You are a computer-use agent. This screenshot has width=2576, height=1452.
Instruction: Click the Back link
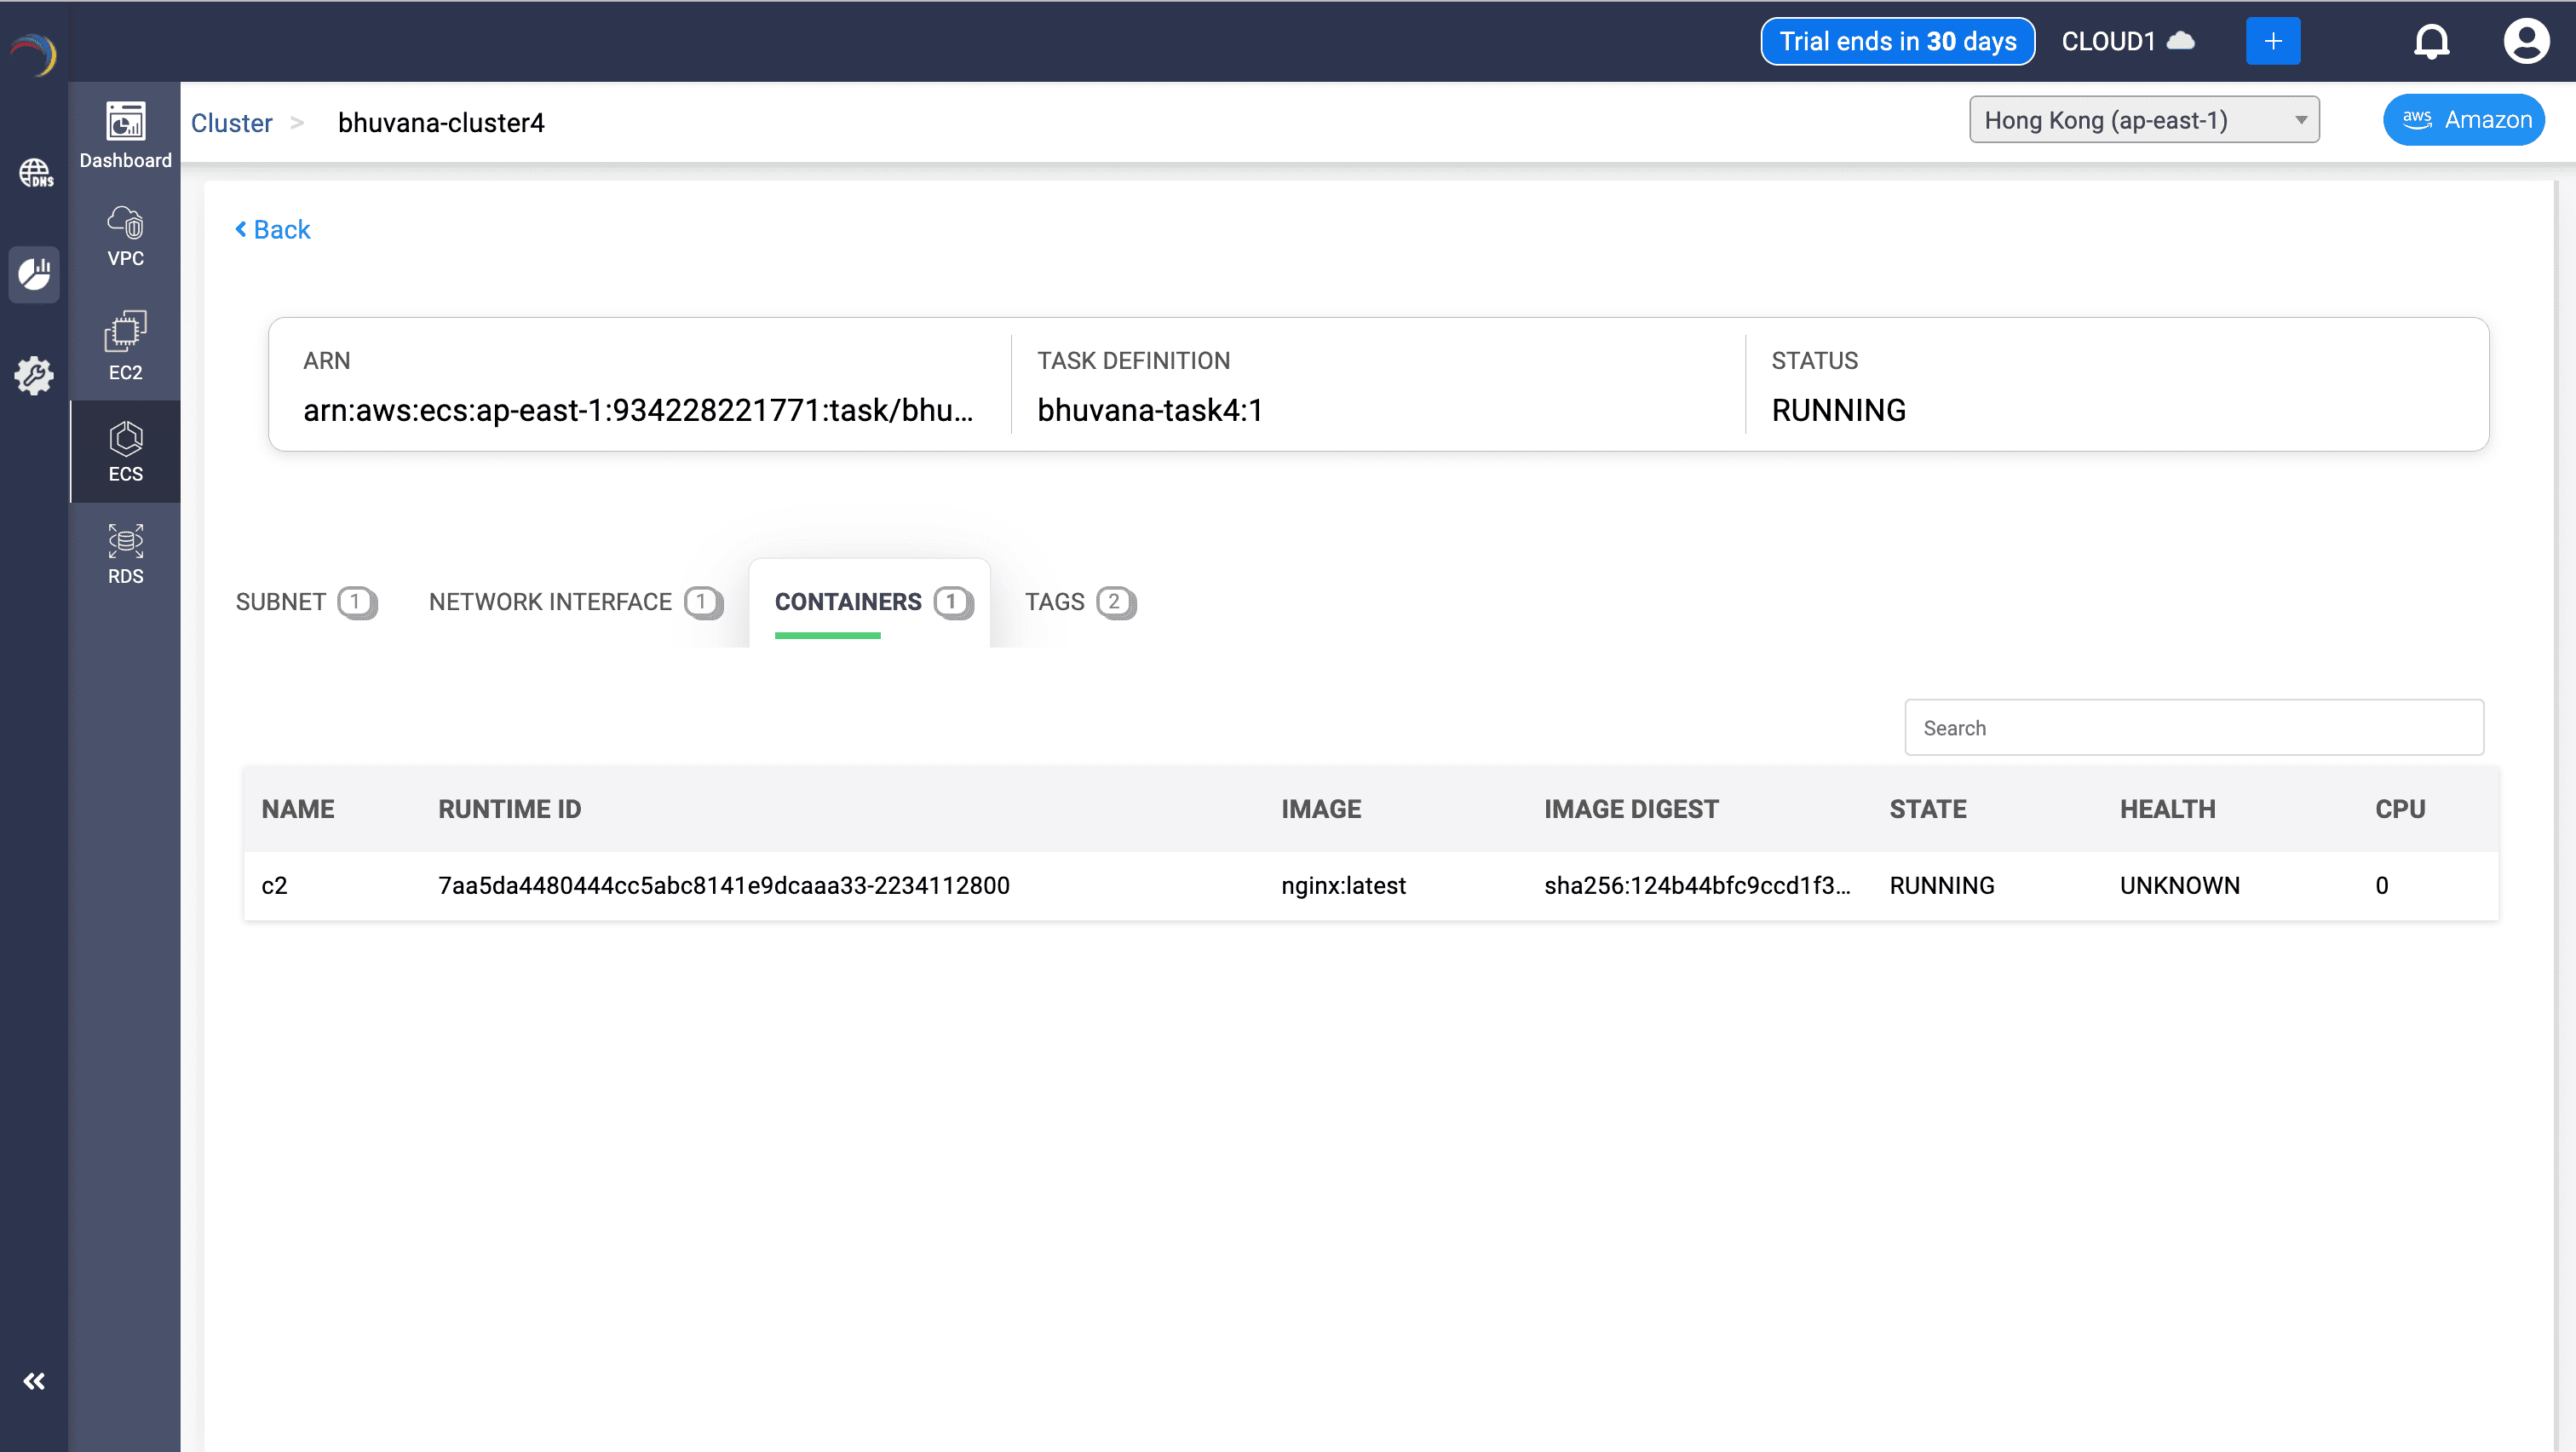pos(273,230)
